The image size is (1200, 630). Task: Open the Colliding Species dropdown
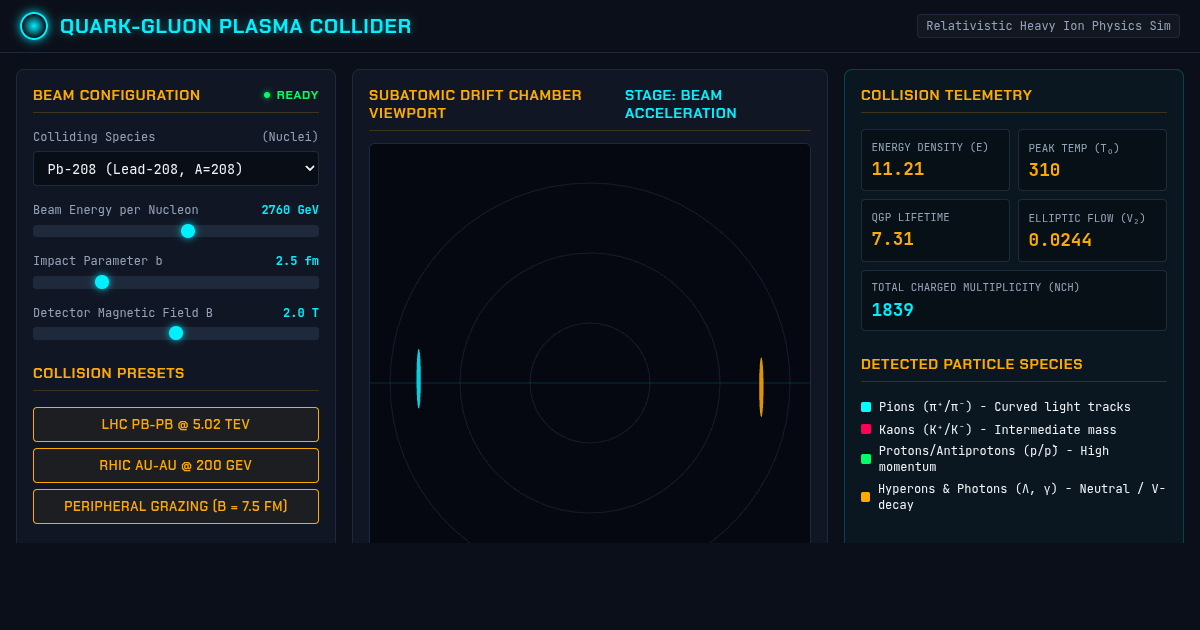coord(176,169)
